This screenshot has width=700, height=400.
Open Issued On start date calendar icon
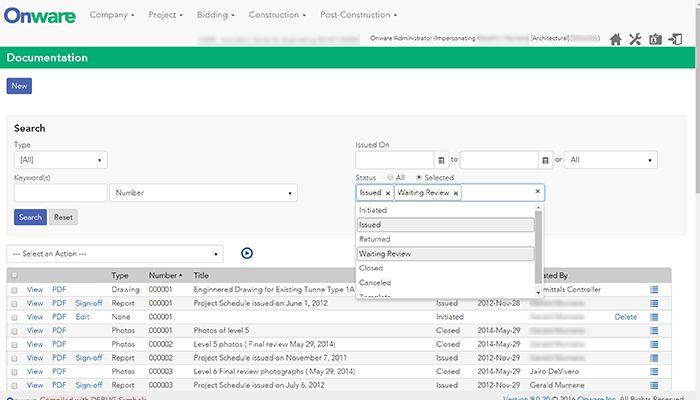pos(441,160)
